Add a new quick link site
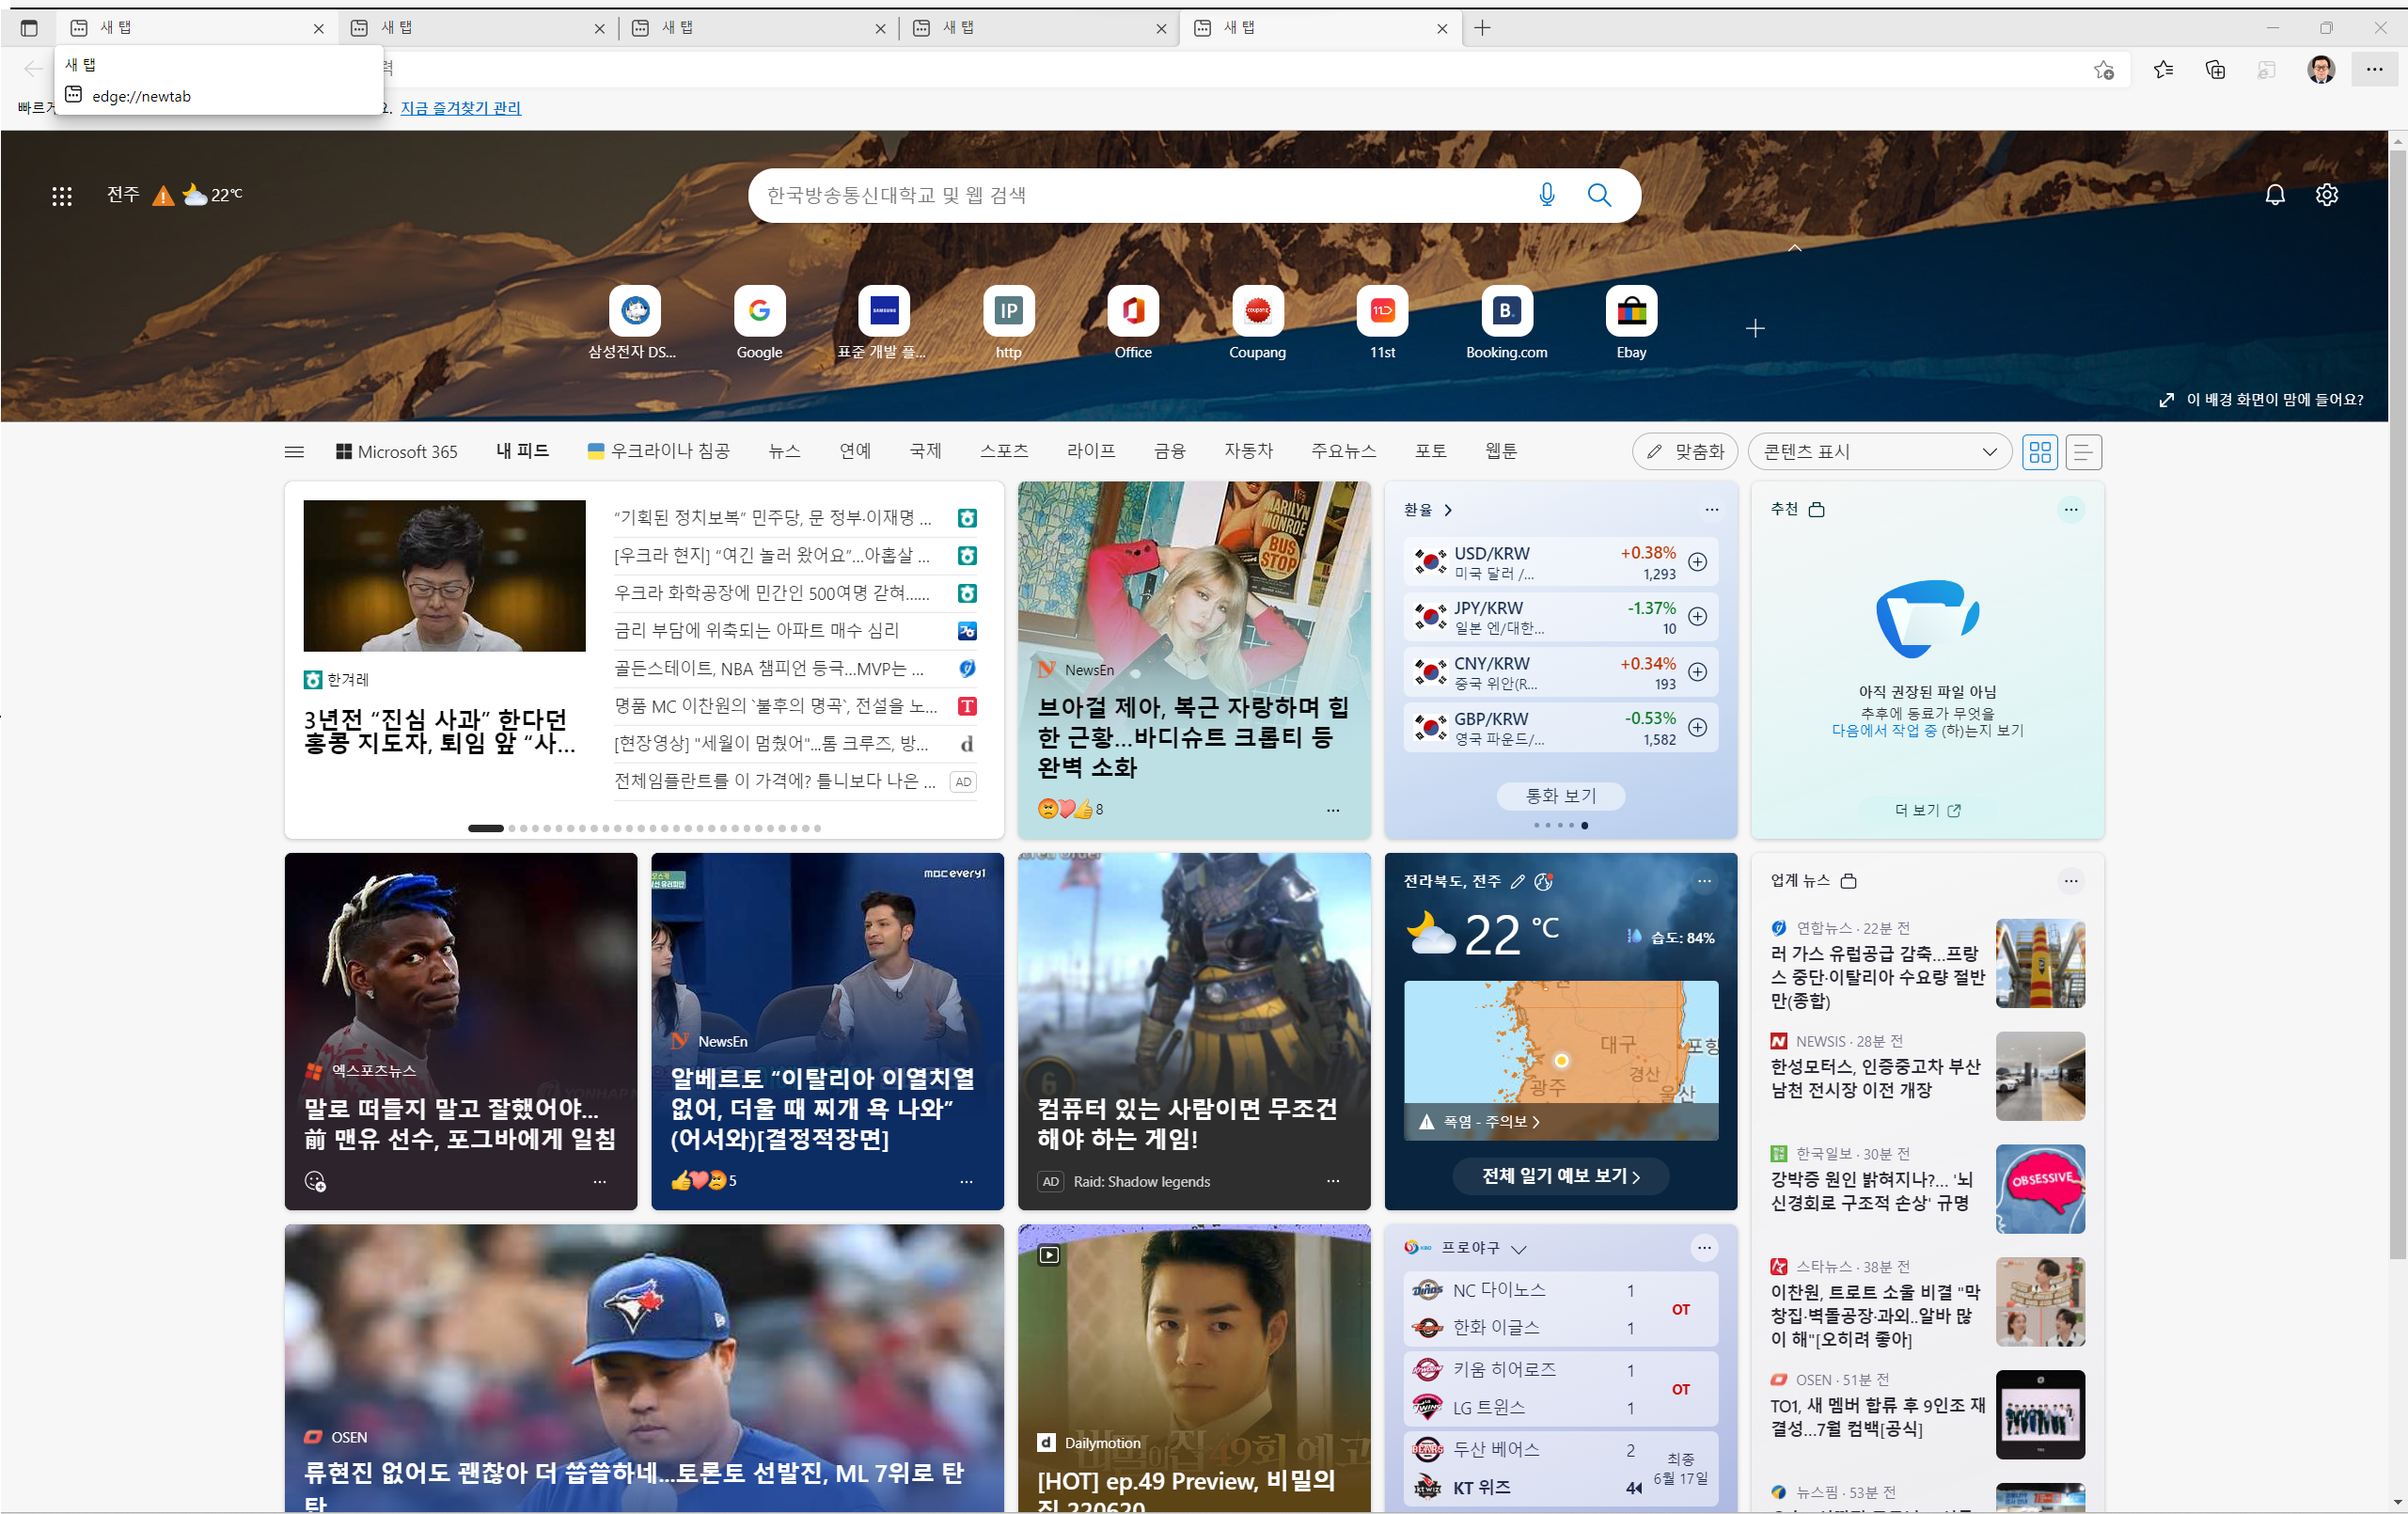This screenshot has height=1514, width=2408. pyautogui.click(x=1754, y=328)
